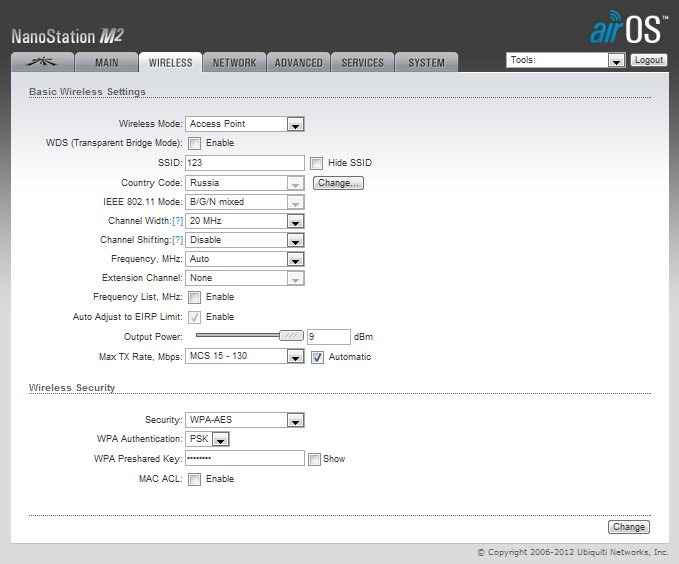Check Show to reveal preshared key
The image size is (679, 564).
tap(314, 459)
